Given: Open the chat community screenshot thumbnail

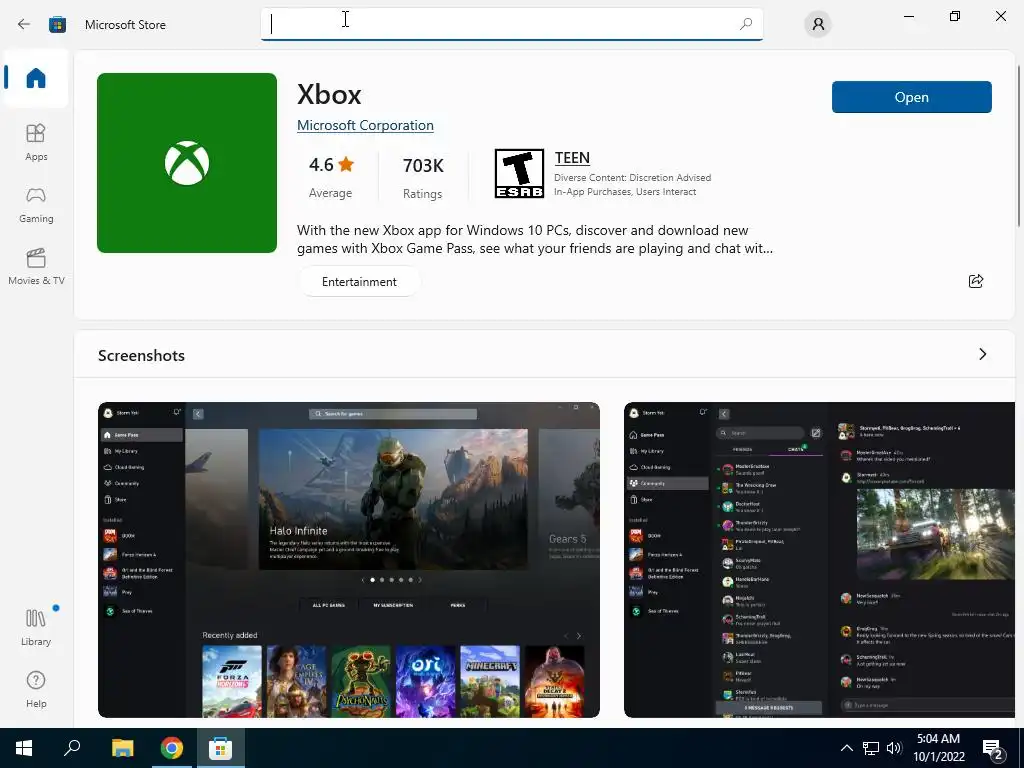Looking at the screenshot, I should [820, 560].
